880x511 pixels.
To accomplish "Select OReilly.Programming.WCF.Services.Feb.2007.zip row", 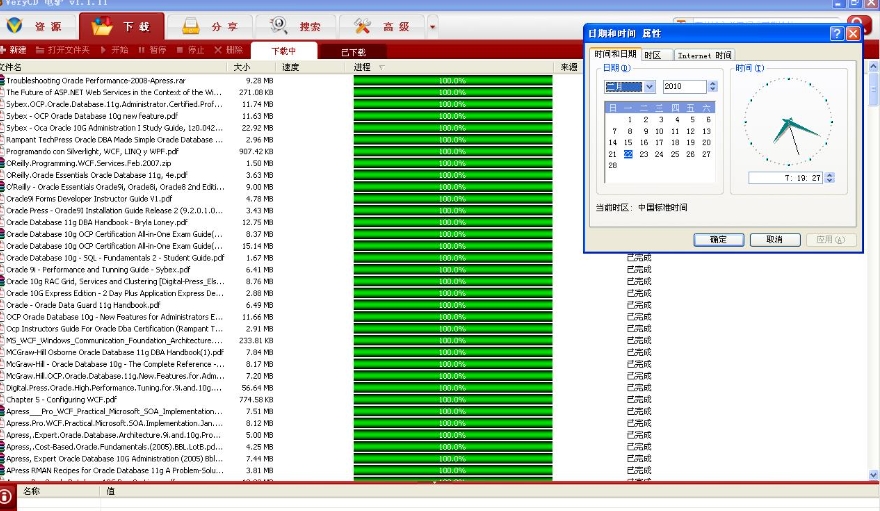I will pos(89,163).
